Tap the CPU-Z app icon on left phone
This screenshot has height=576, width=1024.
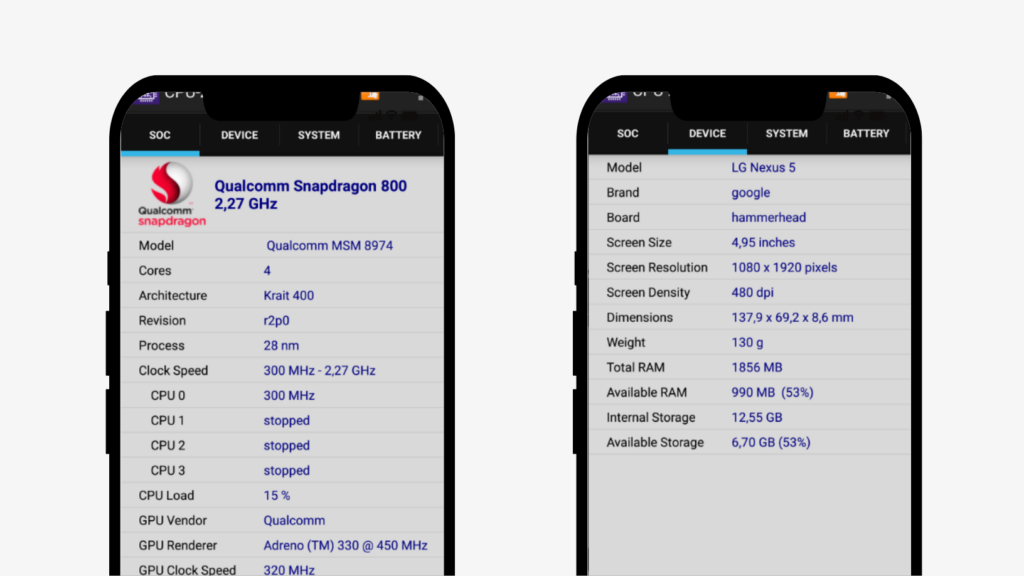click(x=147, y=97)
